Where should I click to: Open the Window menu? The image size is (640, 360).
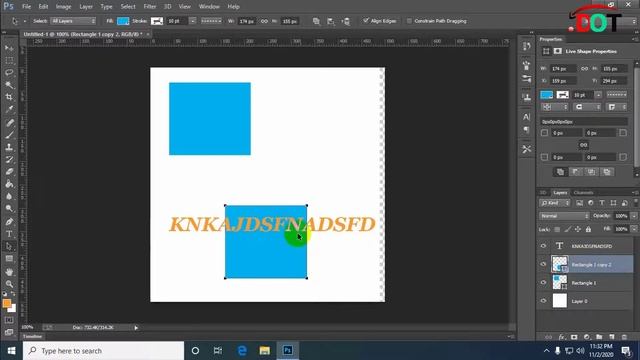tap(209, 7)
